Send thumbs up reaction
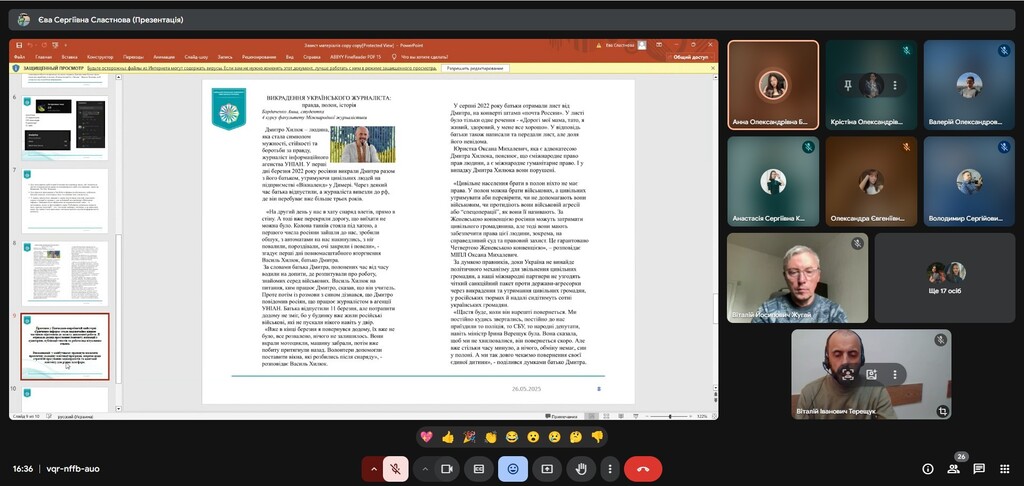Viewport: 1024px width, 486px height. [x=446, y=437]
